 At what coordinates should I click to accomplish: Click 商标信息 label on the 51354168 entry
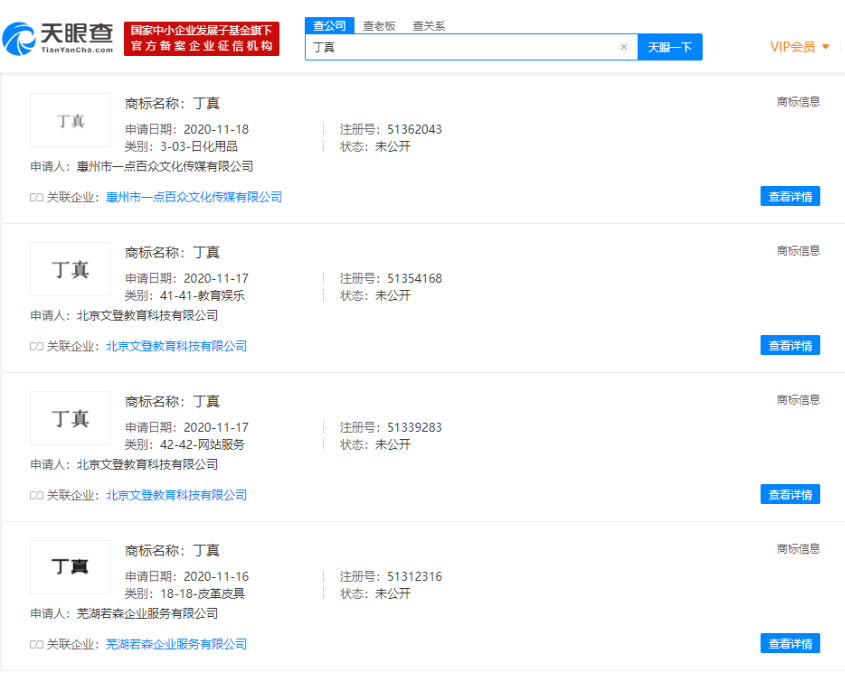point(798,251)
